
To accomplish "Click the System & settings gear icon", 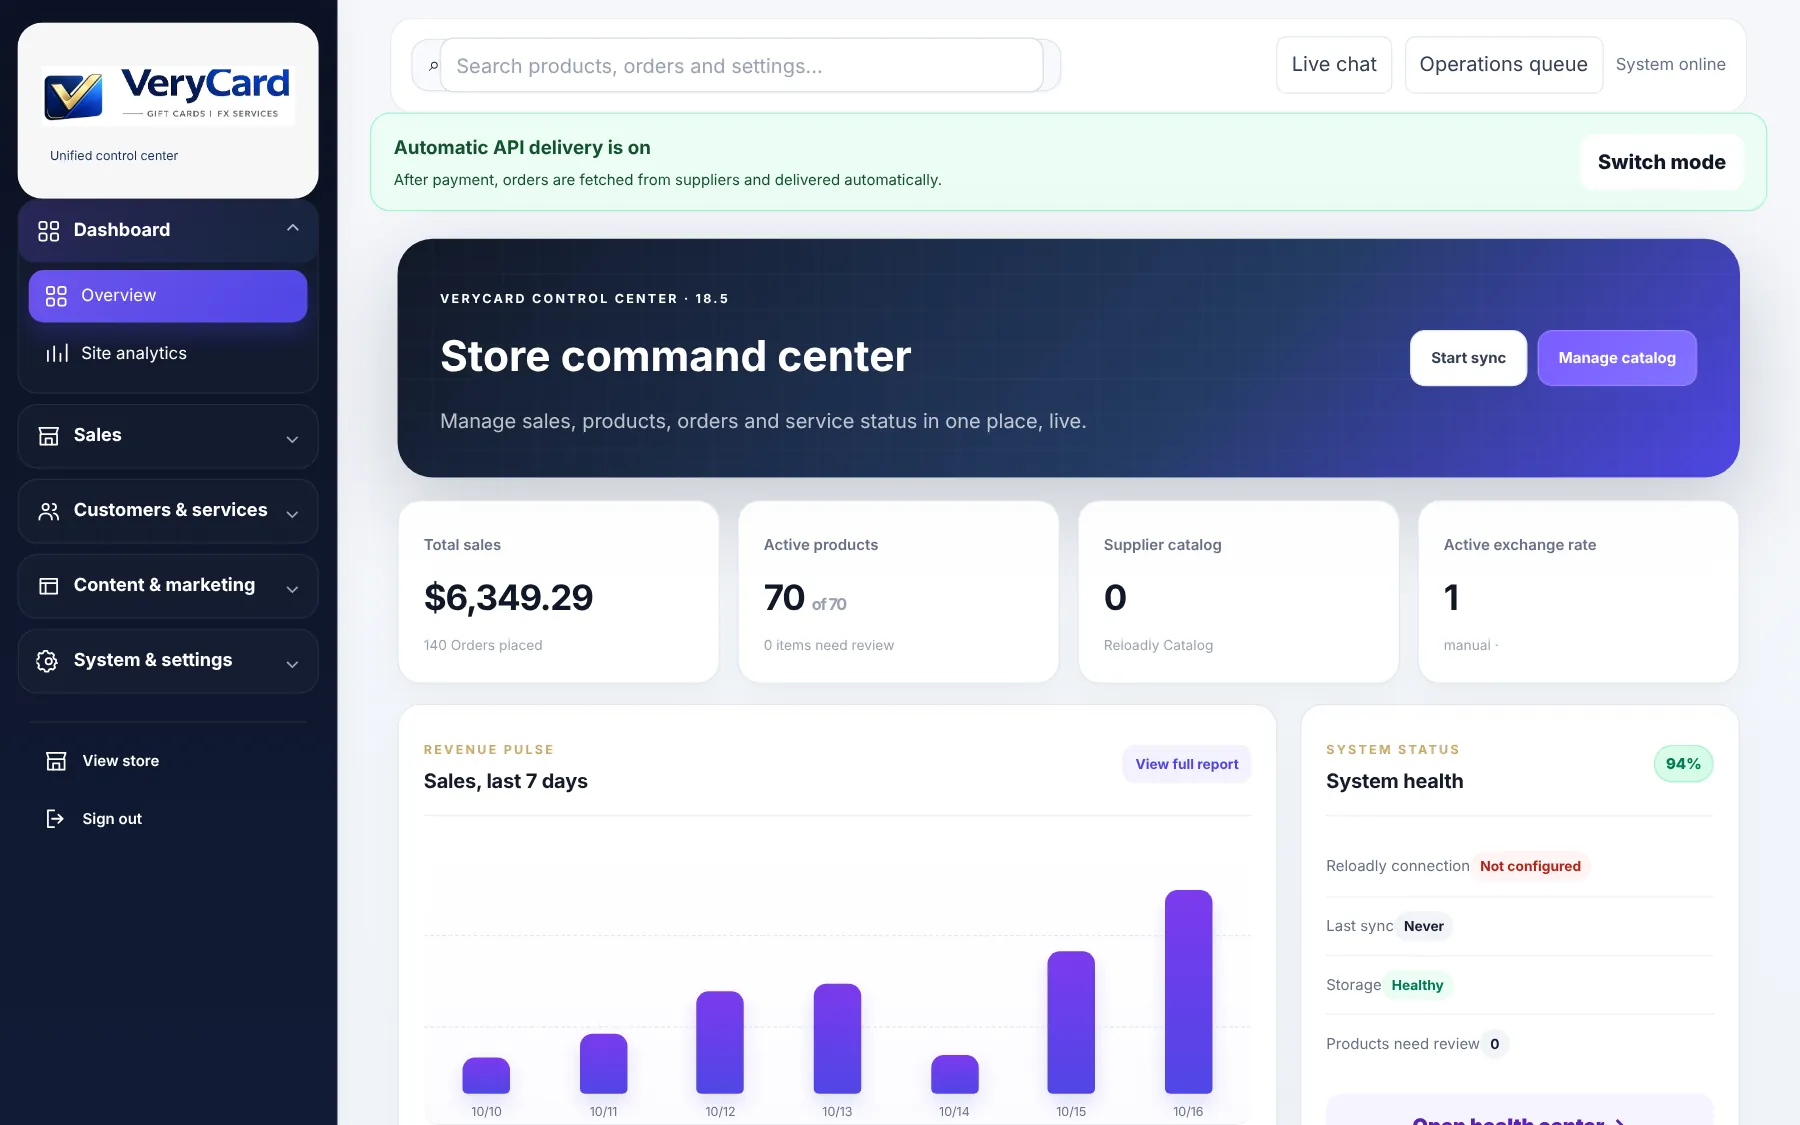I will tap(47, 661).
